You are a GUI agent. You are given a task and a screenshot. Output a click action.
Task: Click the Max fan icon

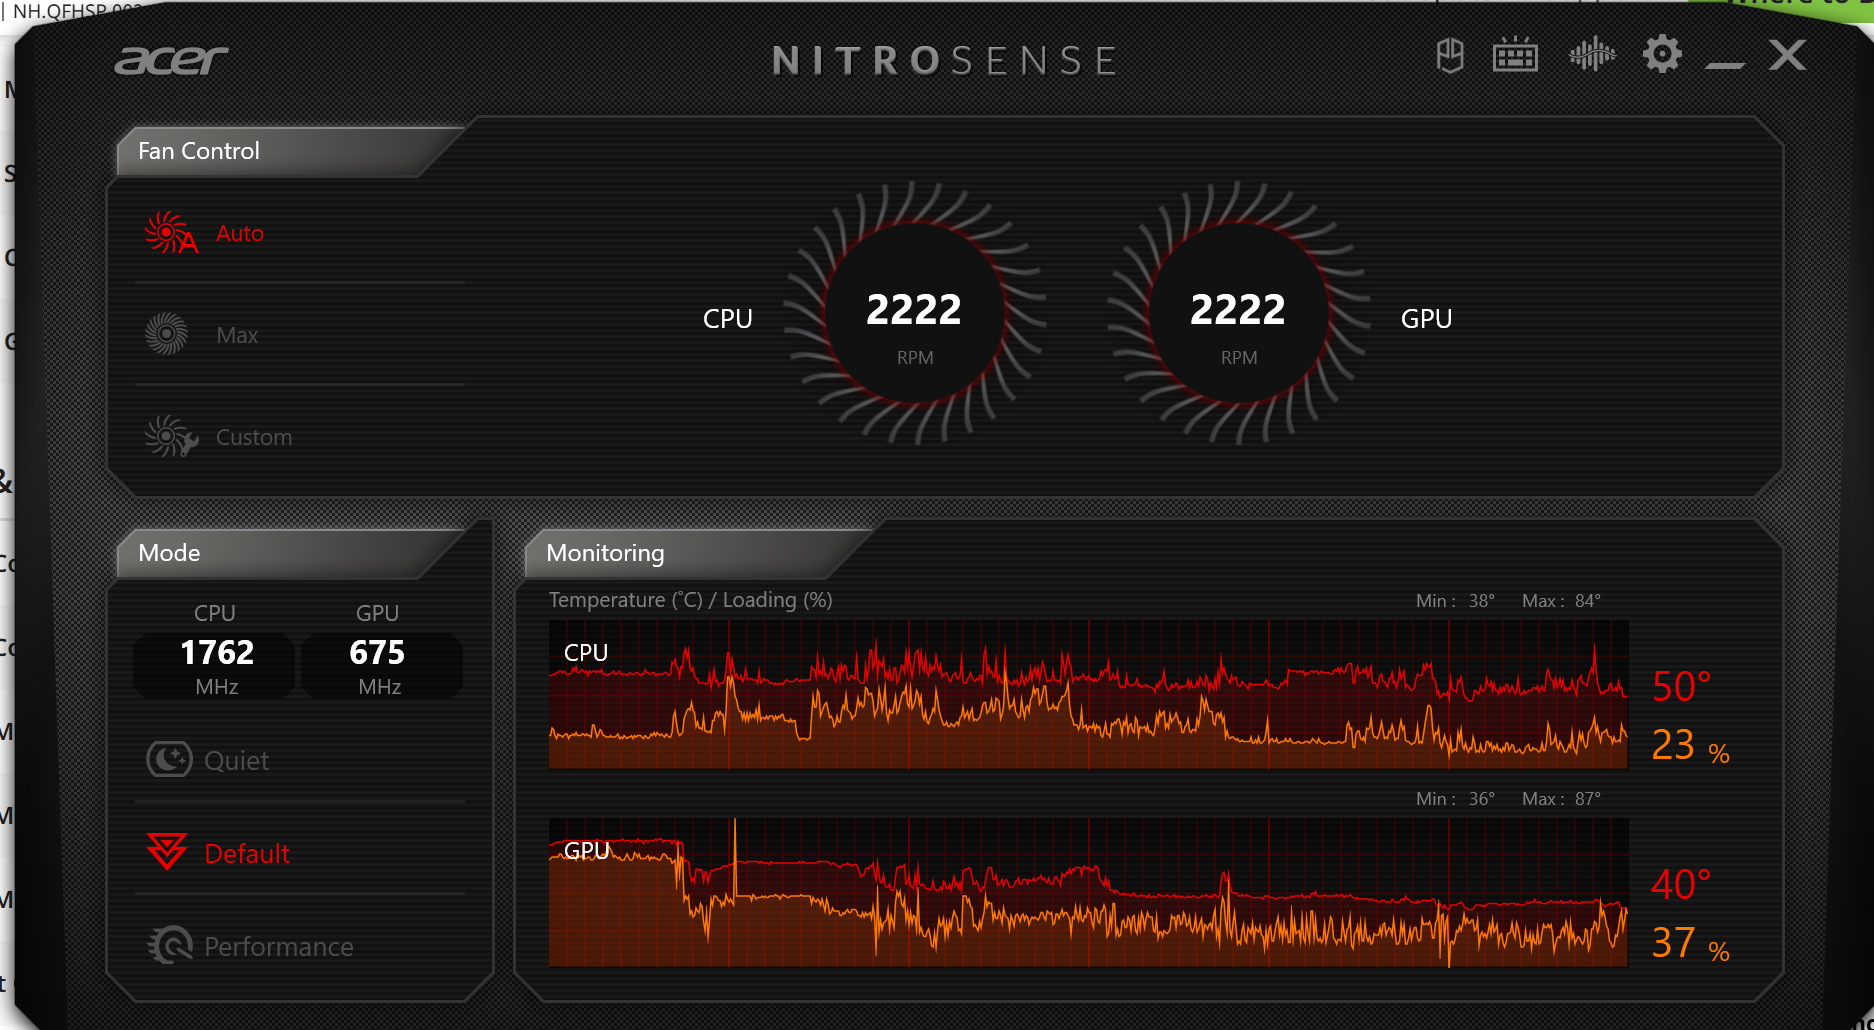[x=166, y=334]
